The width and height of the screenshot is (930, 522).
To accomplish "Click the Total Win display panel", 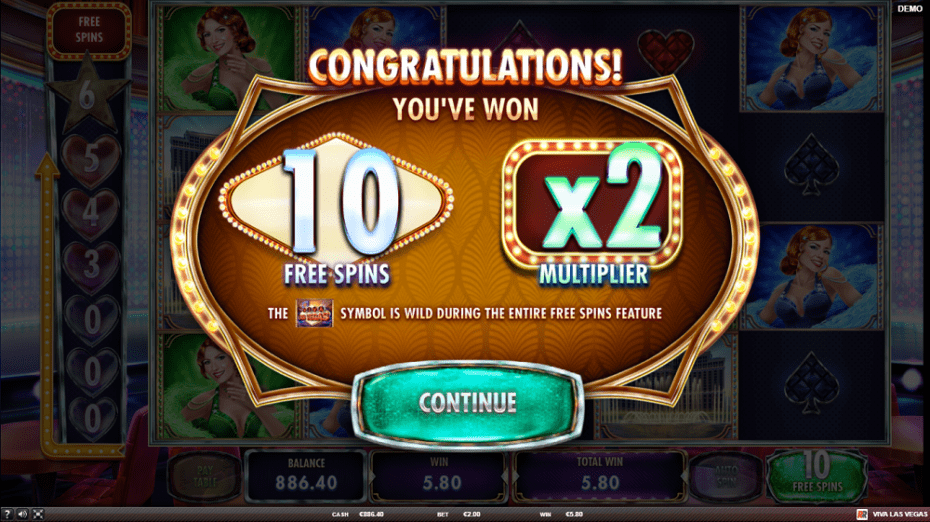I will [600, 476].
